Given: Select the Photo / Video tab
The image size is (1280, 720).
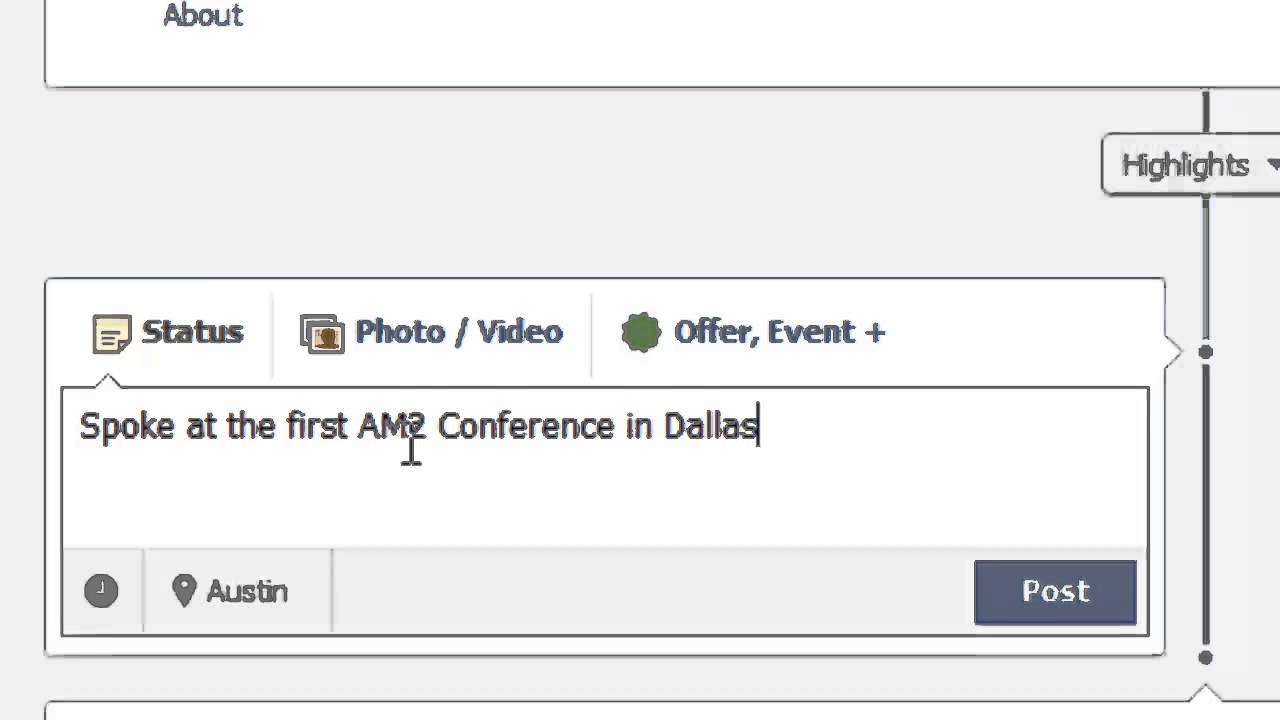Looking at the screenshot, I should (x=458, y=332).
